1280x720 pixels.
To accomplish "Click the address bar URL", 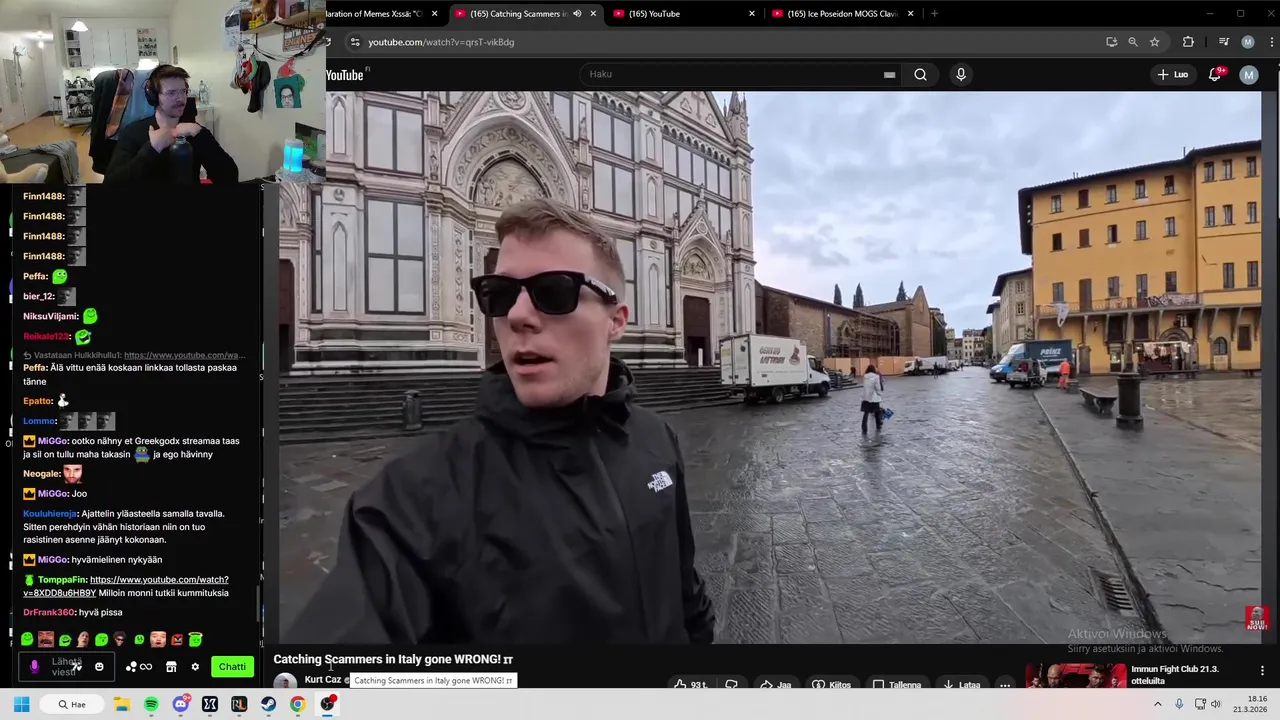I will point(441,42).
